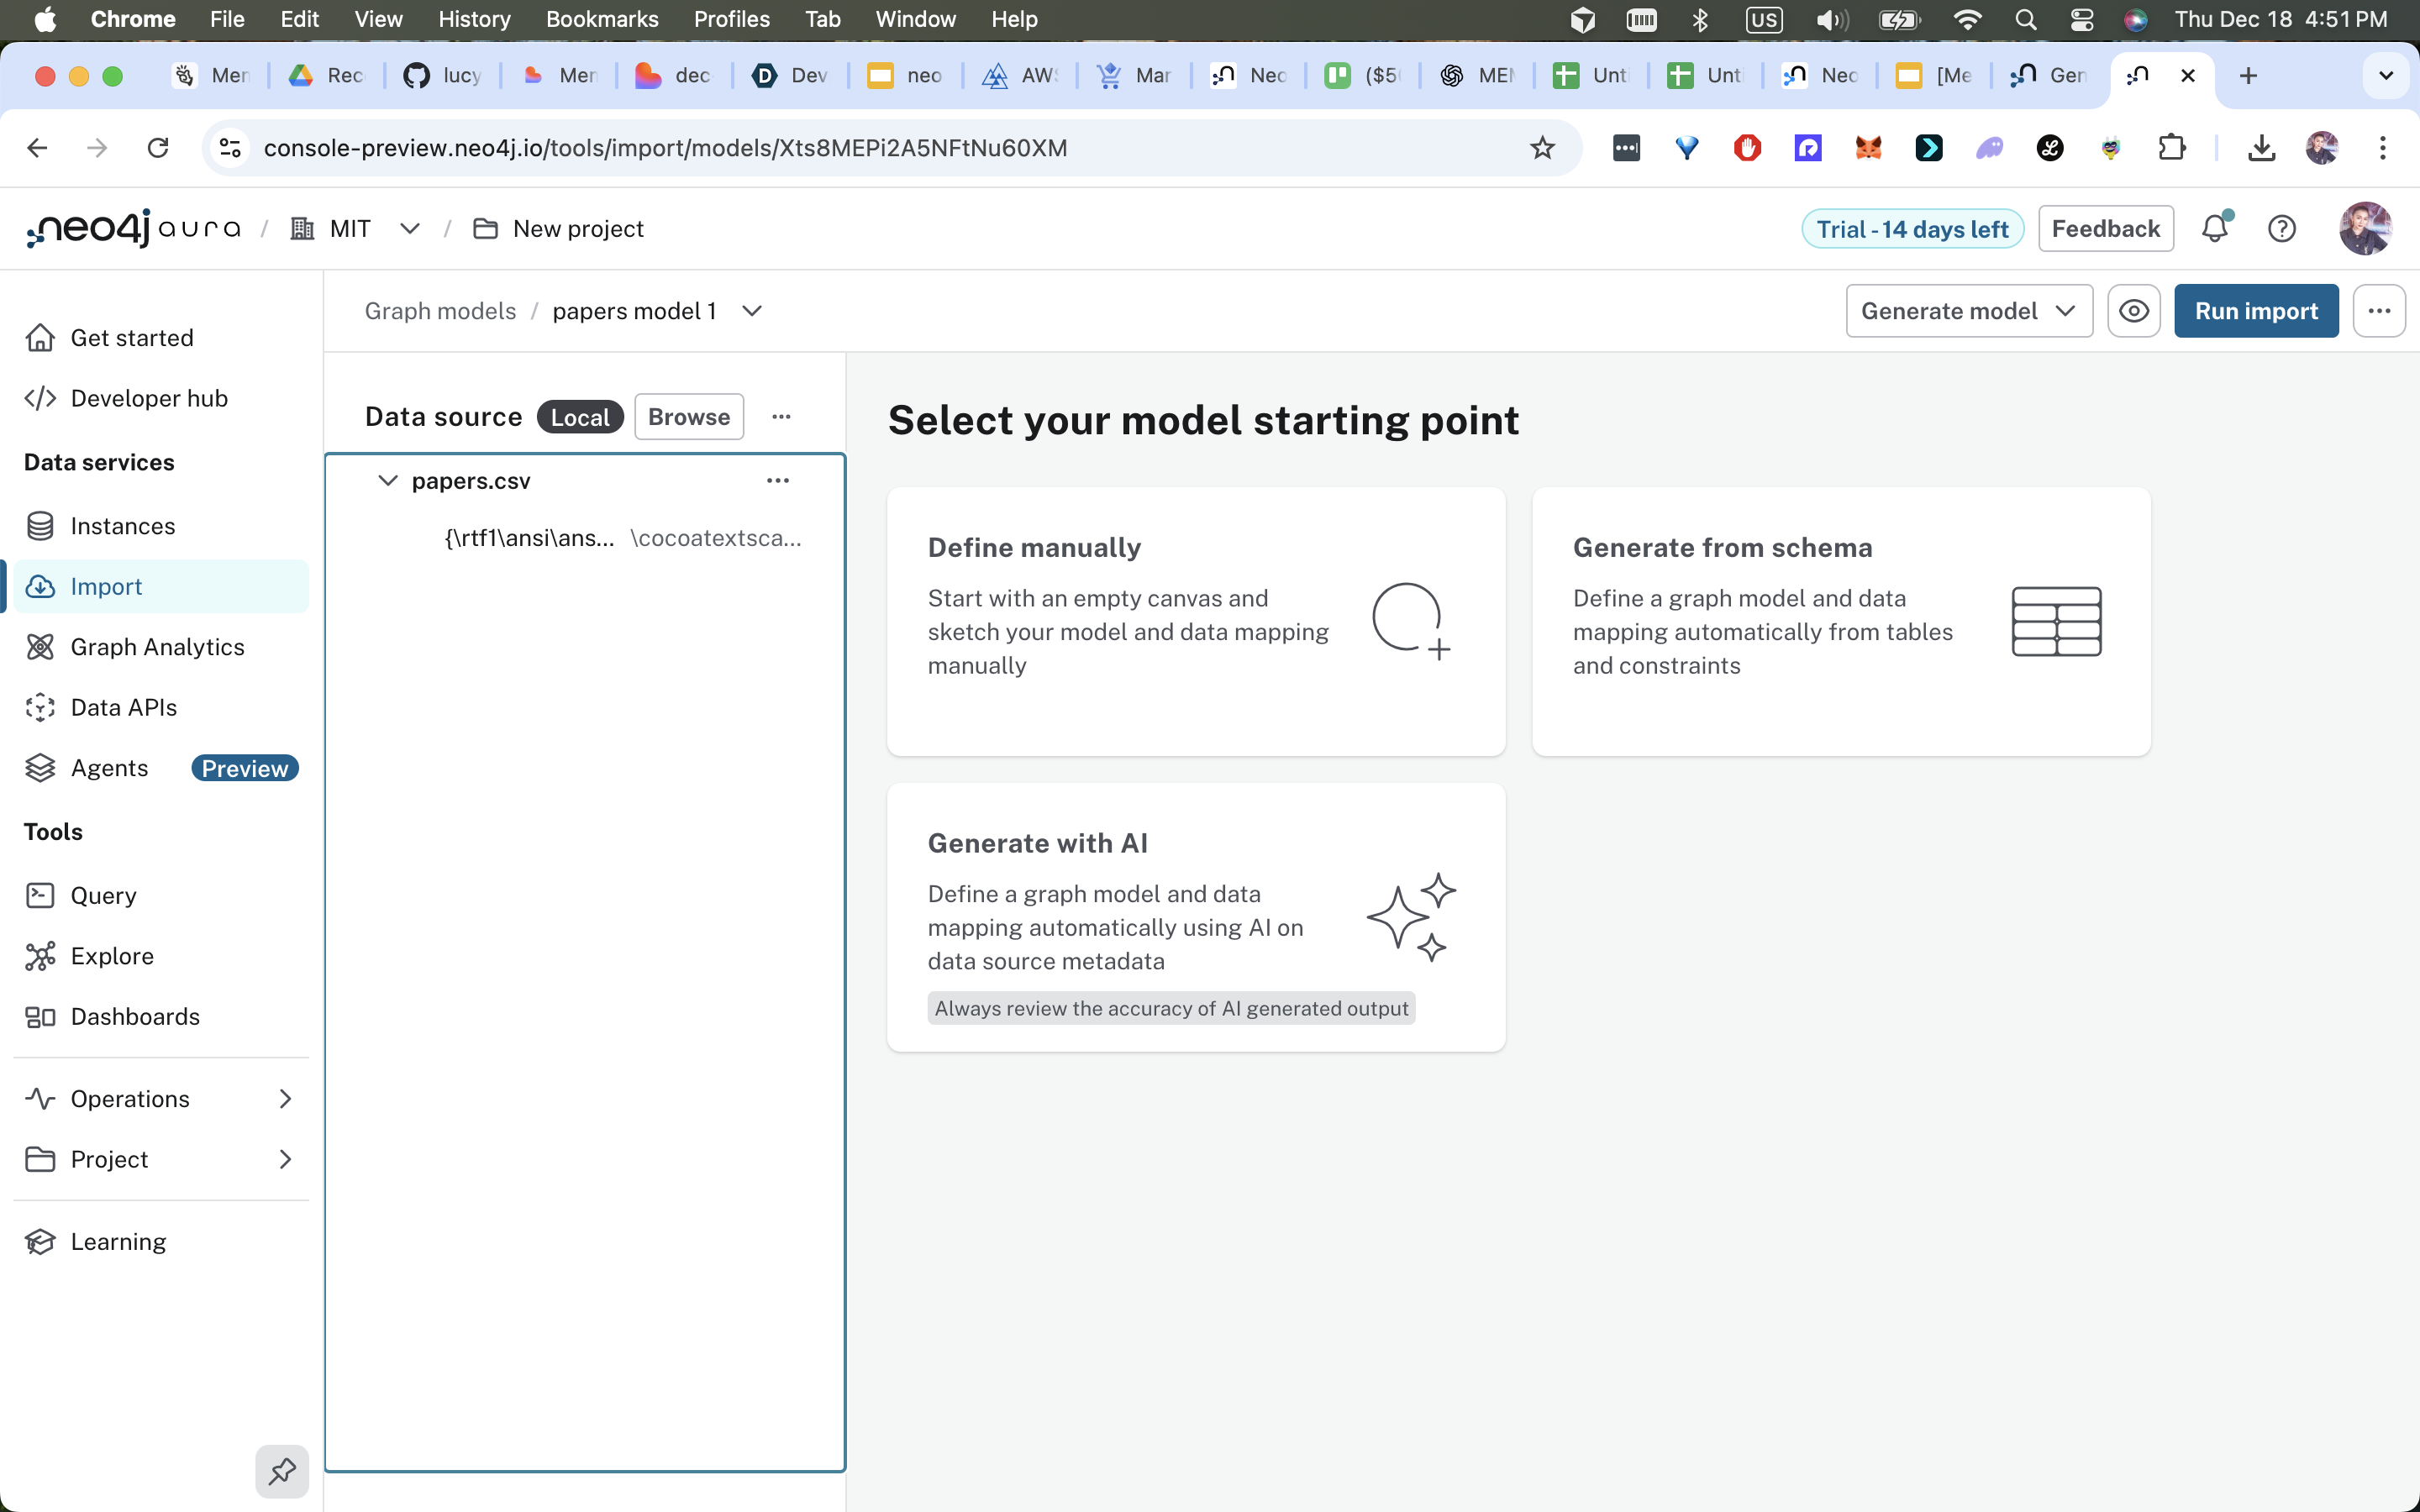
Task: Open the Generate model dropdown
Action: coord(1968,311)
